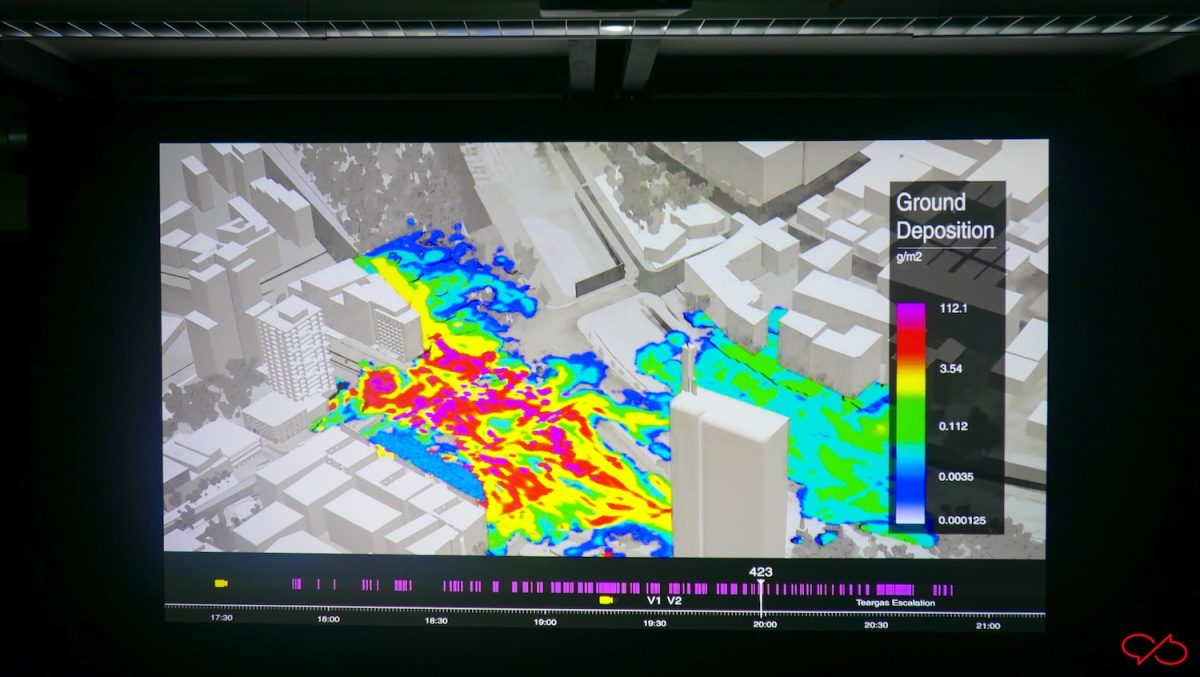This screenshot has width=1200, height=677.
Task: Jump to 19:00 on the timeline
Action: (x=545, y=621)
